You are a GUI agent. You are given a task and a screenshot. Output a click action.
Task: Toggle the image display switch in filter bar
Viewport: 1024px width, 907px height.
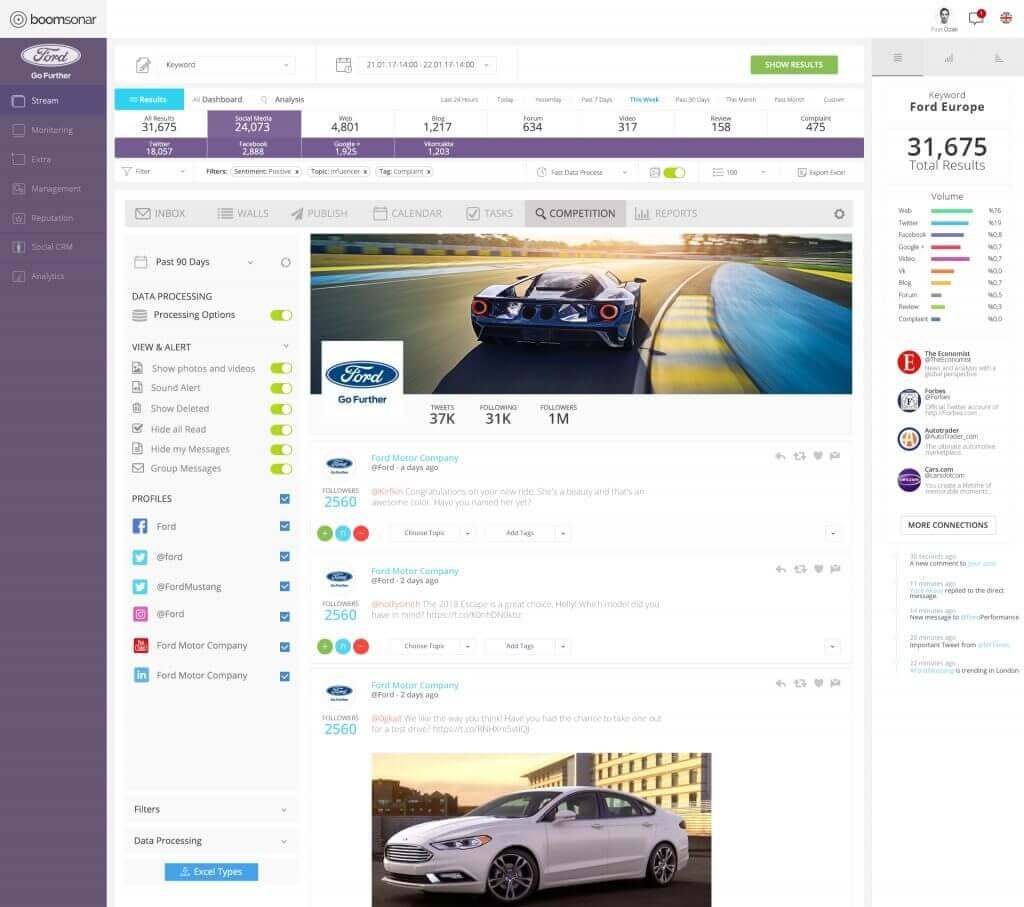click(x=674, y=172)
